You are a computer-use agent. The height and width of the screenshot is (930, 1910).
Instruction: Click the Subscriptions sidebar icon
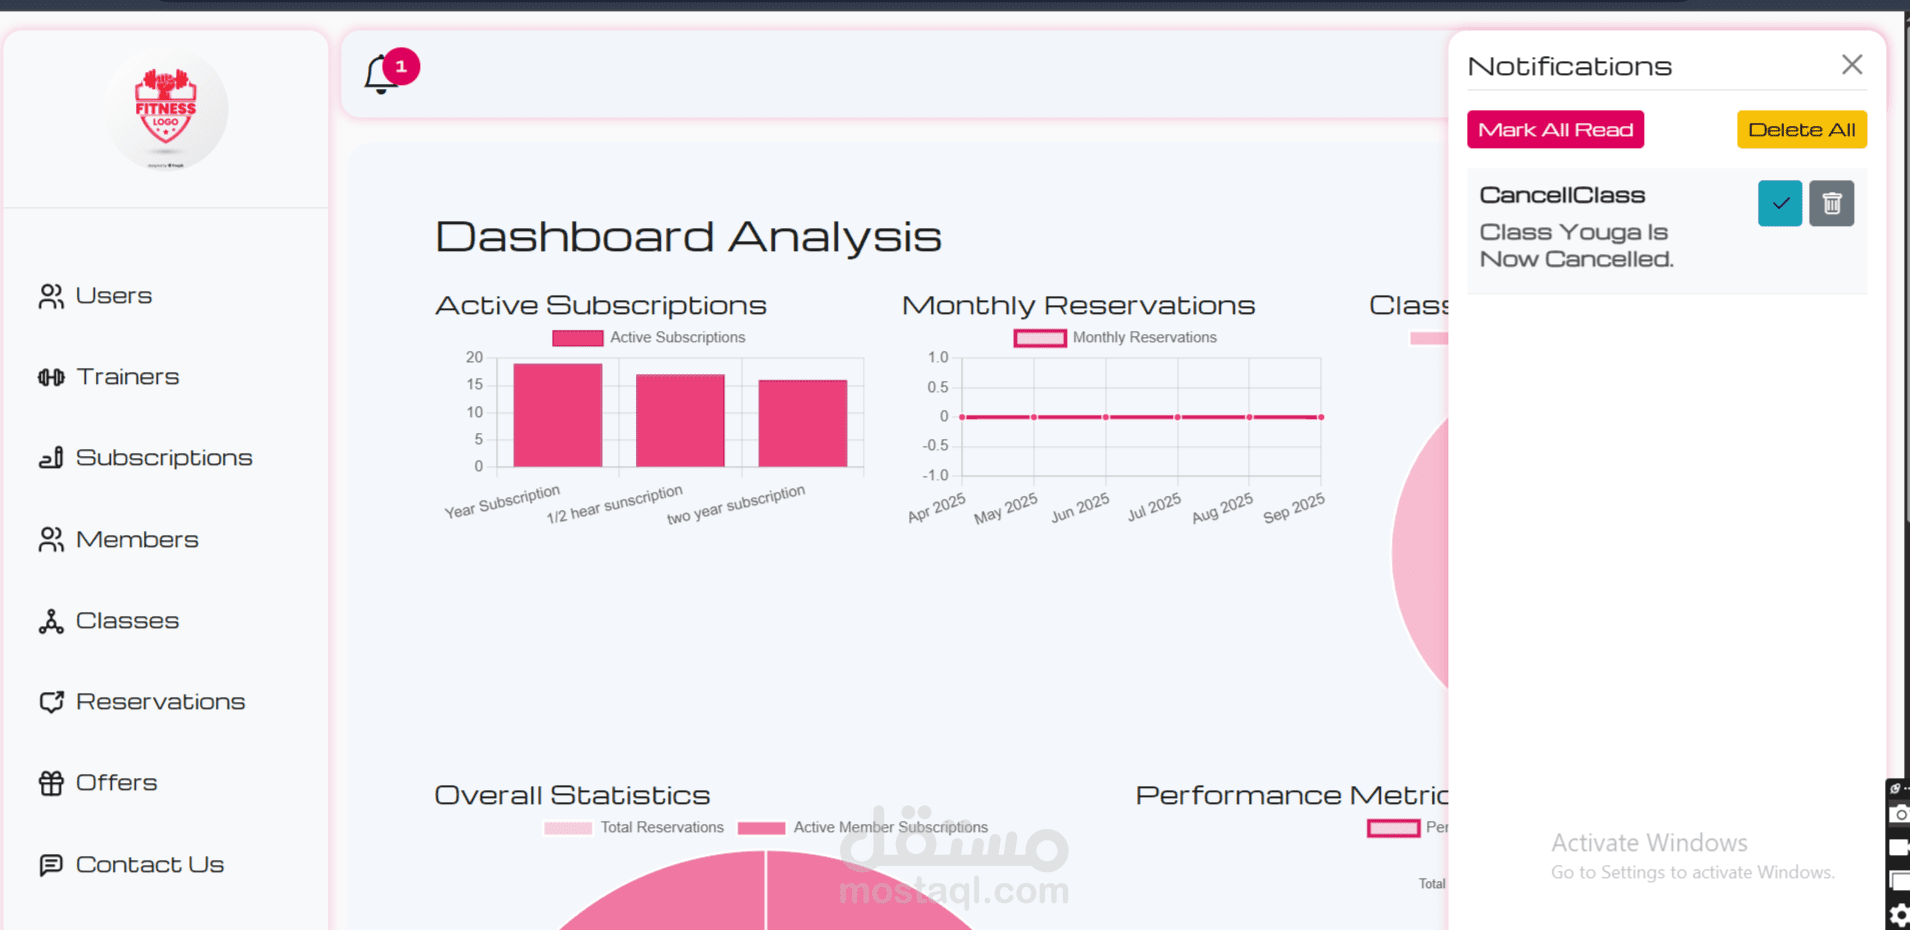pyautogui.click(x=51, y=458)
